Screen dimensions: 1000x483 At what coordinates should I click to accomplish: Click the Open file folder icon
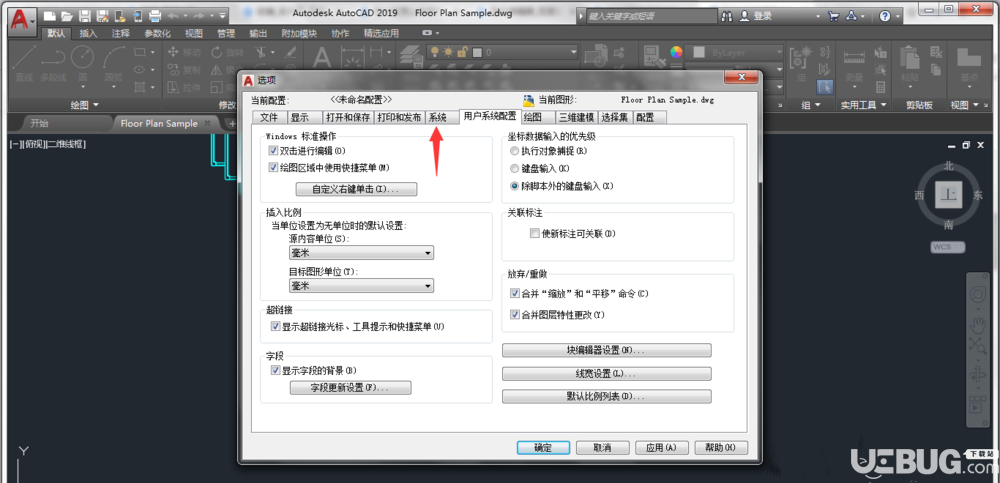point(66,15)
